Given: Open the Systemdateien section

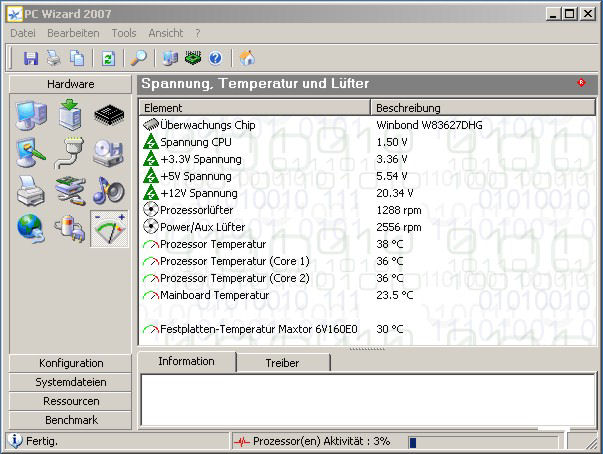Looking at the screenshot, I should click(71, 382).
